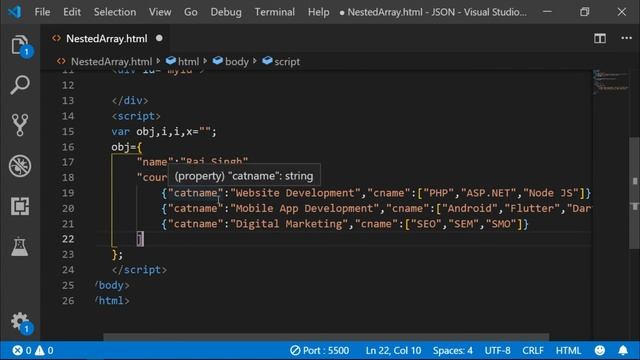The height and width of the screenshot is (360, 640).
Task: Open the Extensions view icon
Action: 20,206
